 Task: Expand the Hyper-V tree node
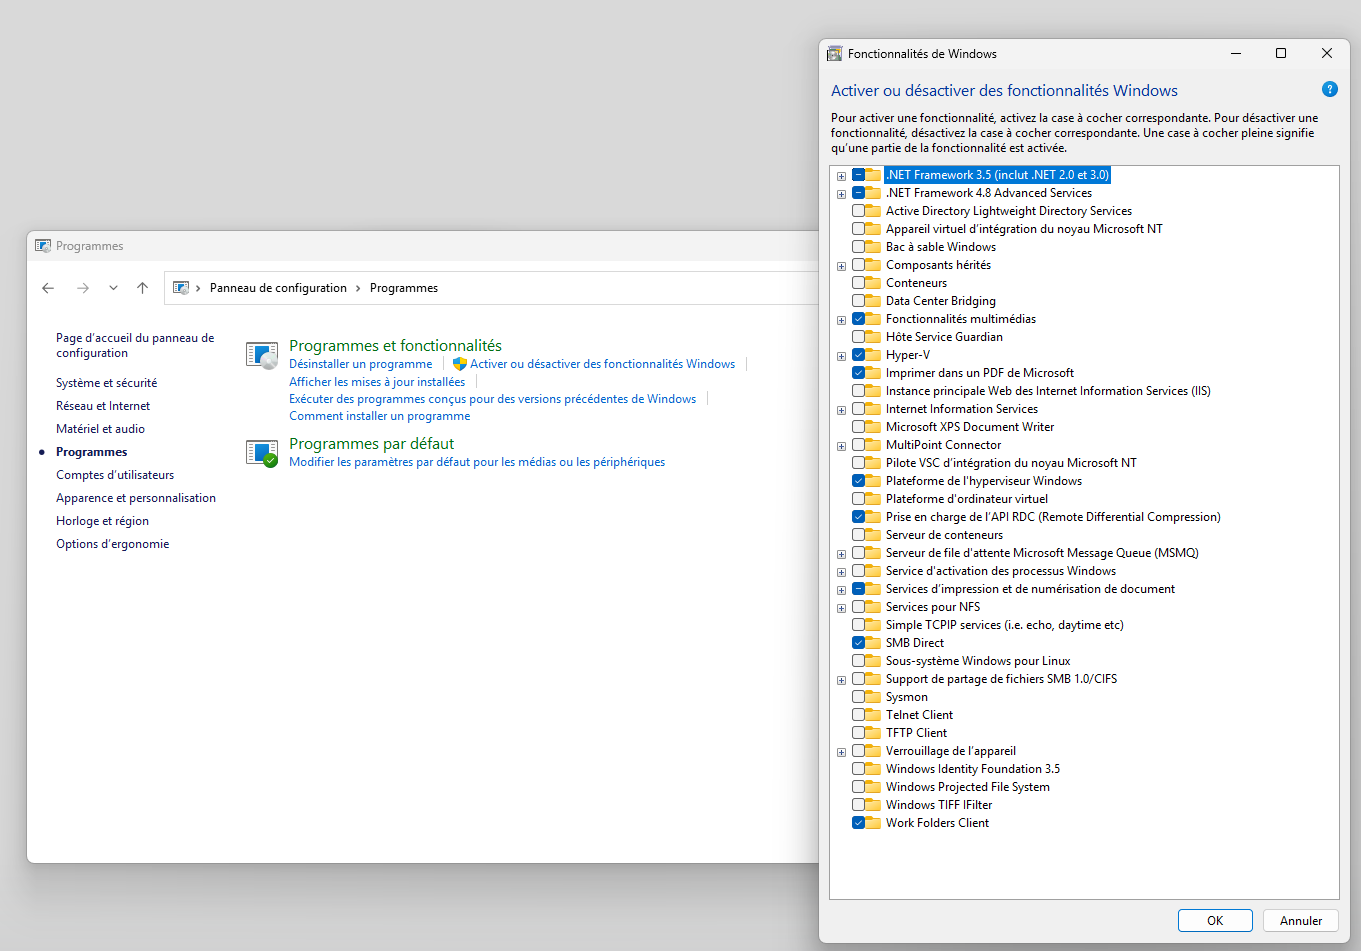[841, 356]
